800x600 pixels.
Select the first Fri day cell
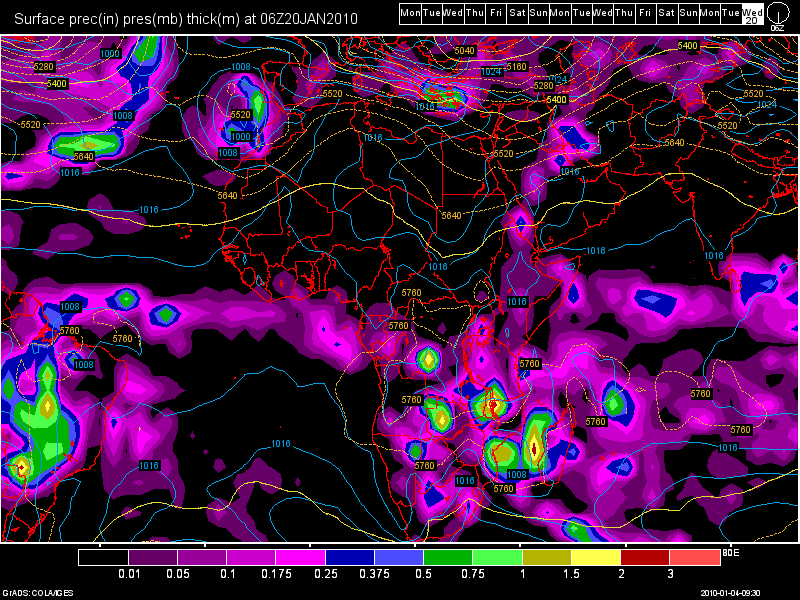[495, 13]
